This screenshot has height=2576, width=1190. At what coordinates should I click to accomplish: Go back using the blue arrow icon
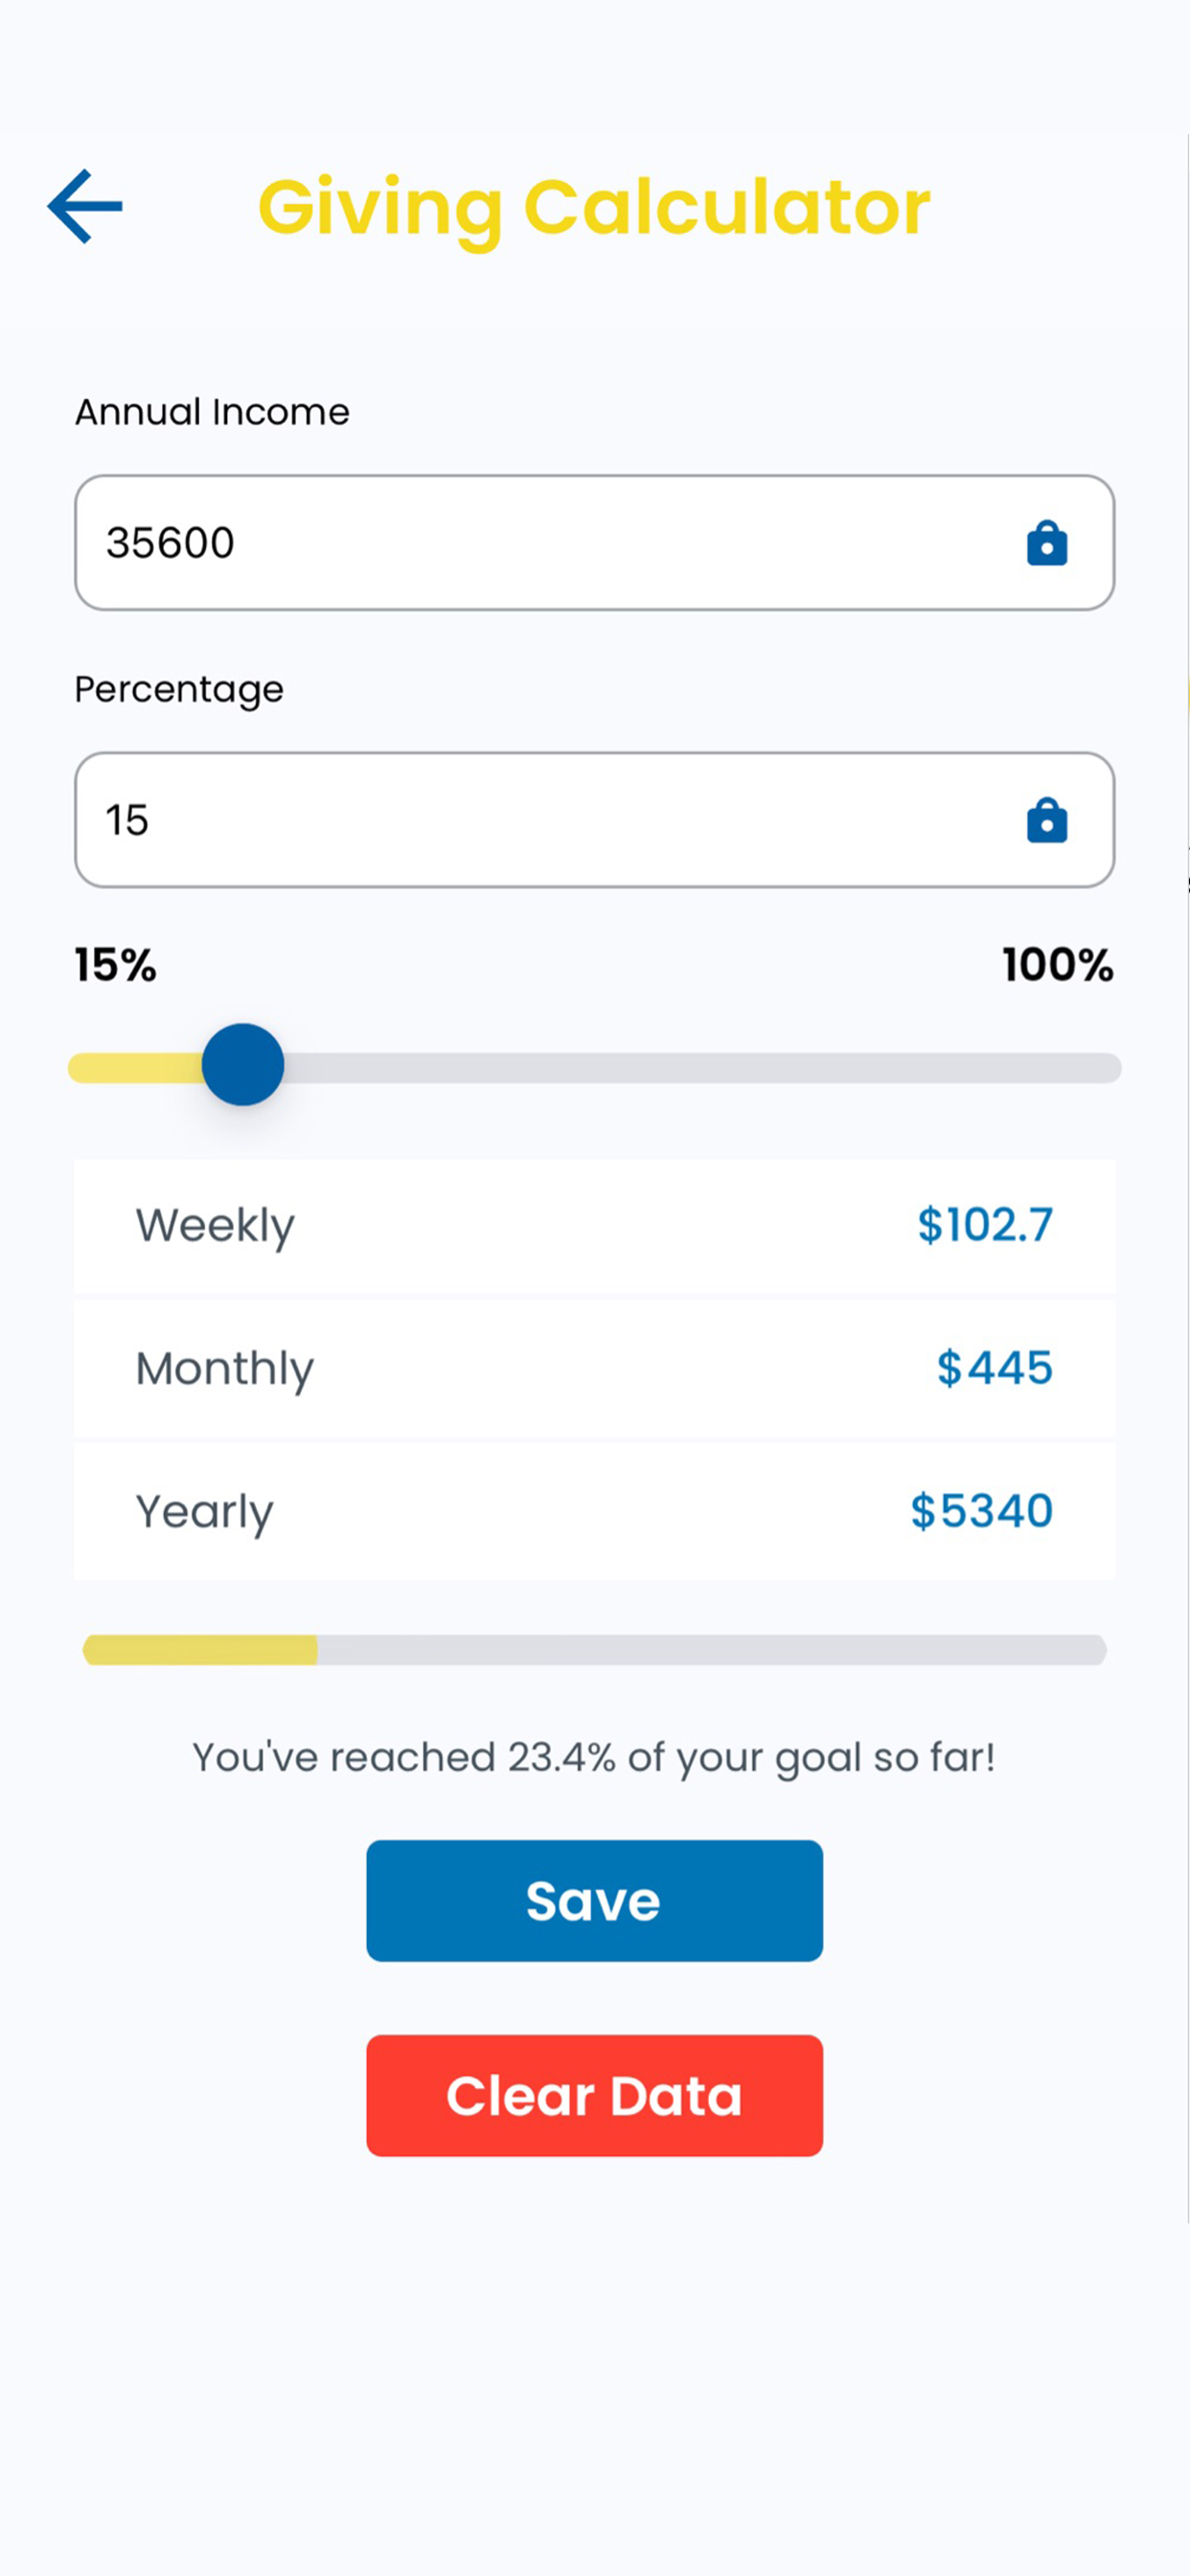[x=85, y=206]
